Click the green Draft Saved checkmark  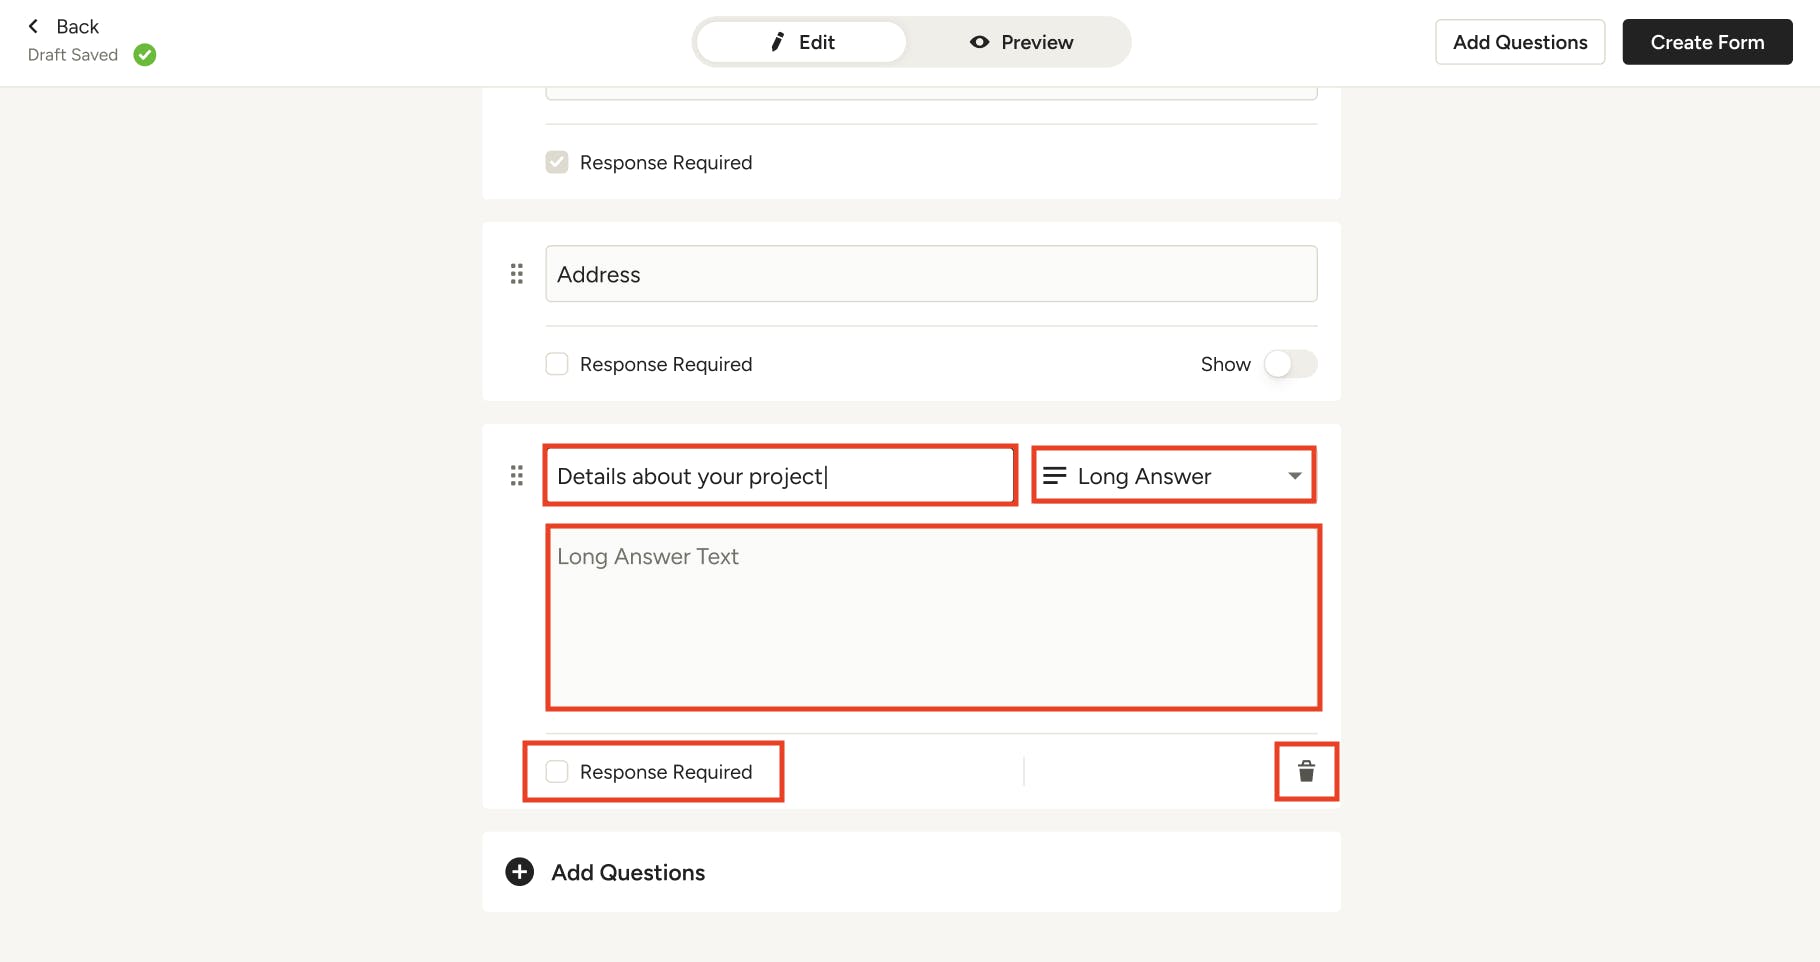click(x=145, y=55)
